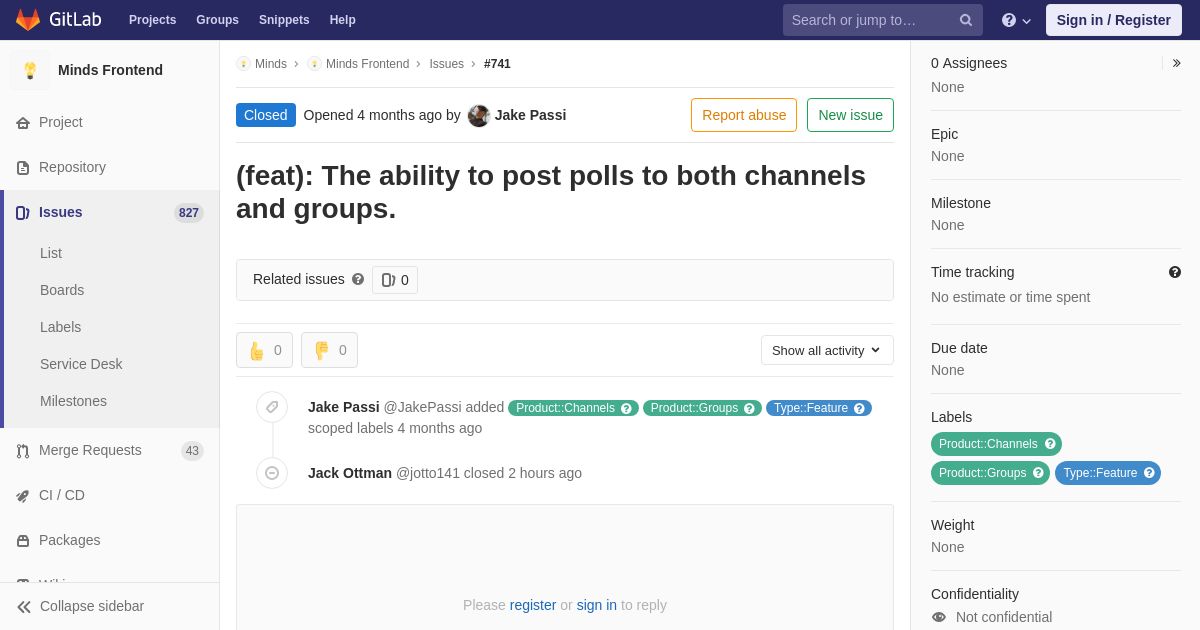Viewport: 1200px width, 630px height.
Task: Click Related issues help icon
Action: [358, 279]
